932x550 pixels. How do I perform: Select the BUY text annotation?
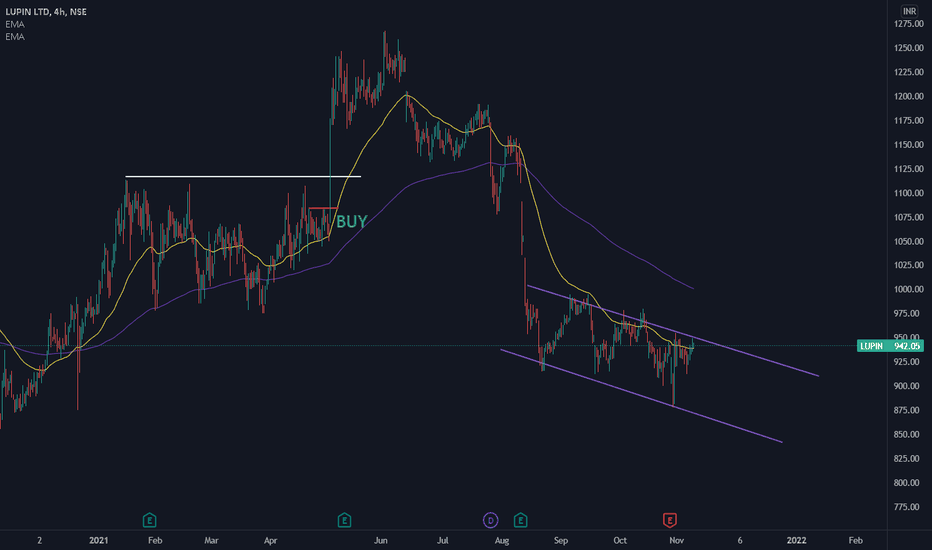click(351, 222)
